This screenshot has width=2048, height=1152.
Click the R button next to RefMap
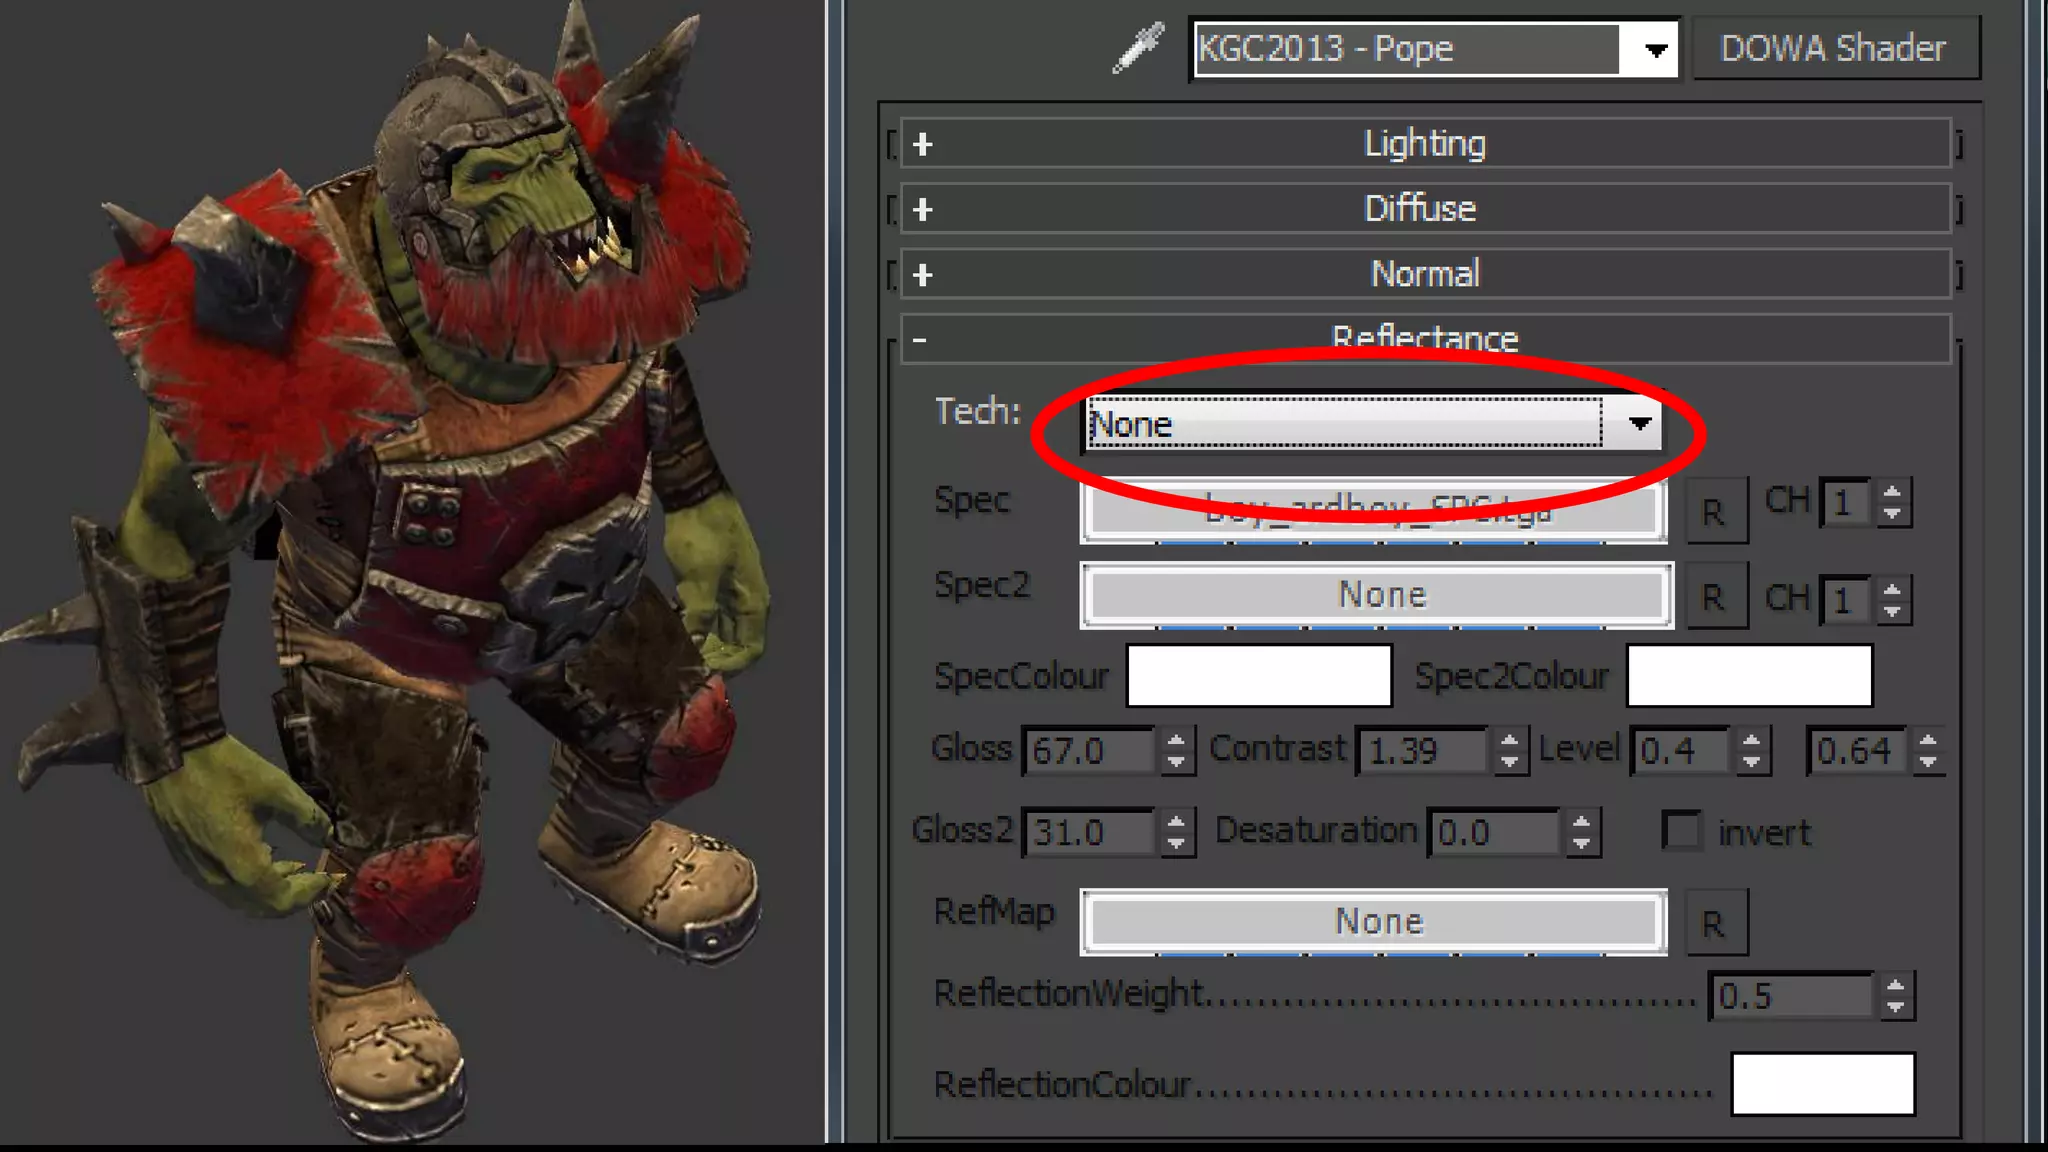pos(1715,923)
